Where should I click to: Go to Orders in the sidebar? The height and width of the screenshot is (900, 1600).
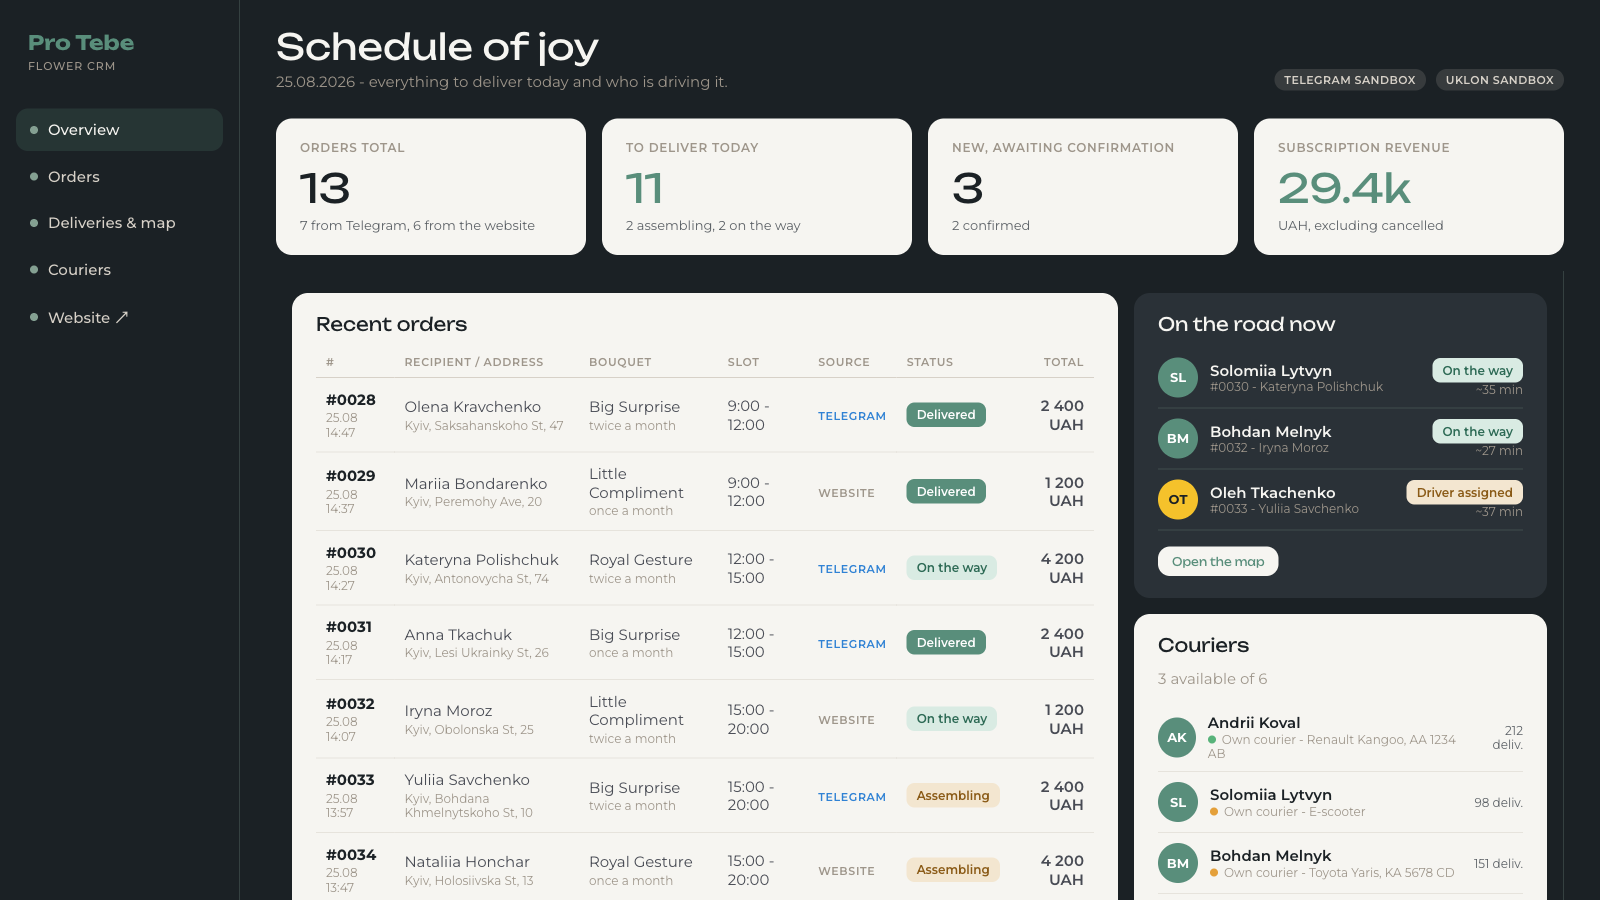tap(119, 177)
